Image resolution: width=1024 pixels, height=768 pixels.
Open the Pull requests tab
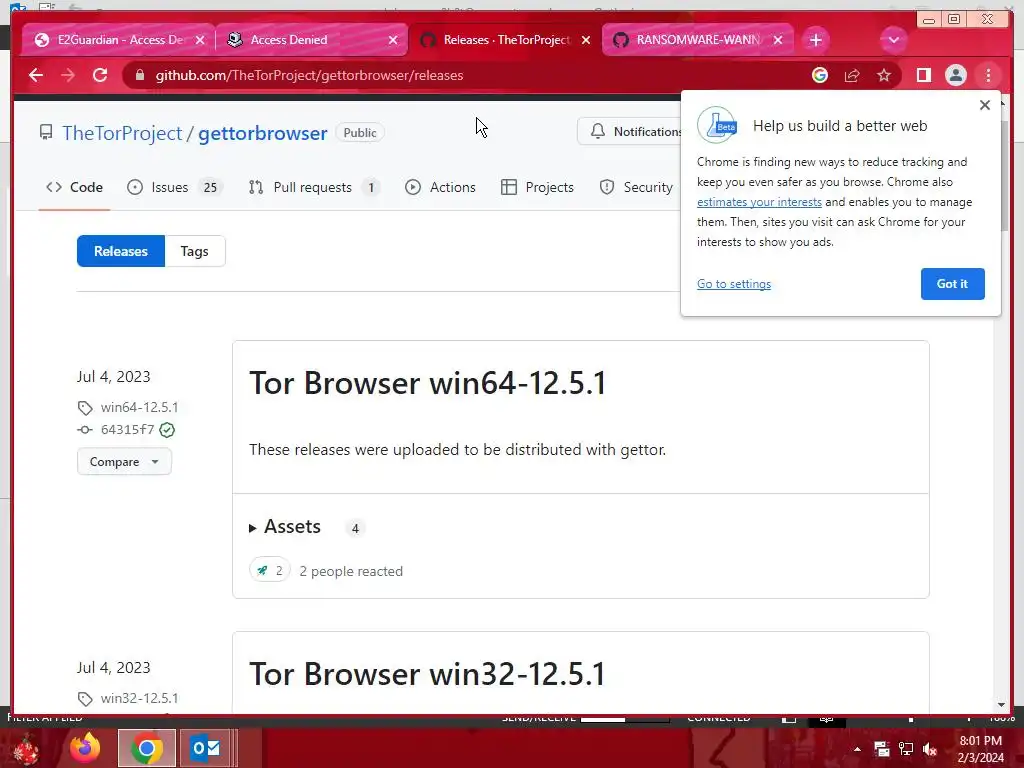(x=313, y=187)
